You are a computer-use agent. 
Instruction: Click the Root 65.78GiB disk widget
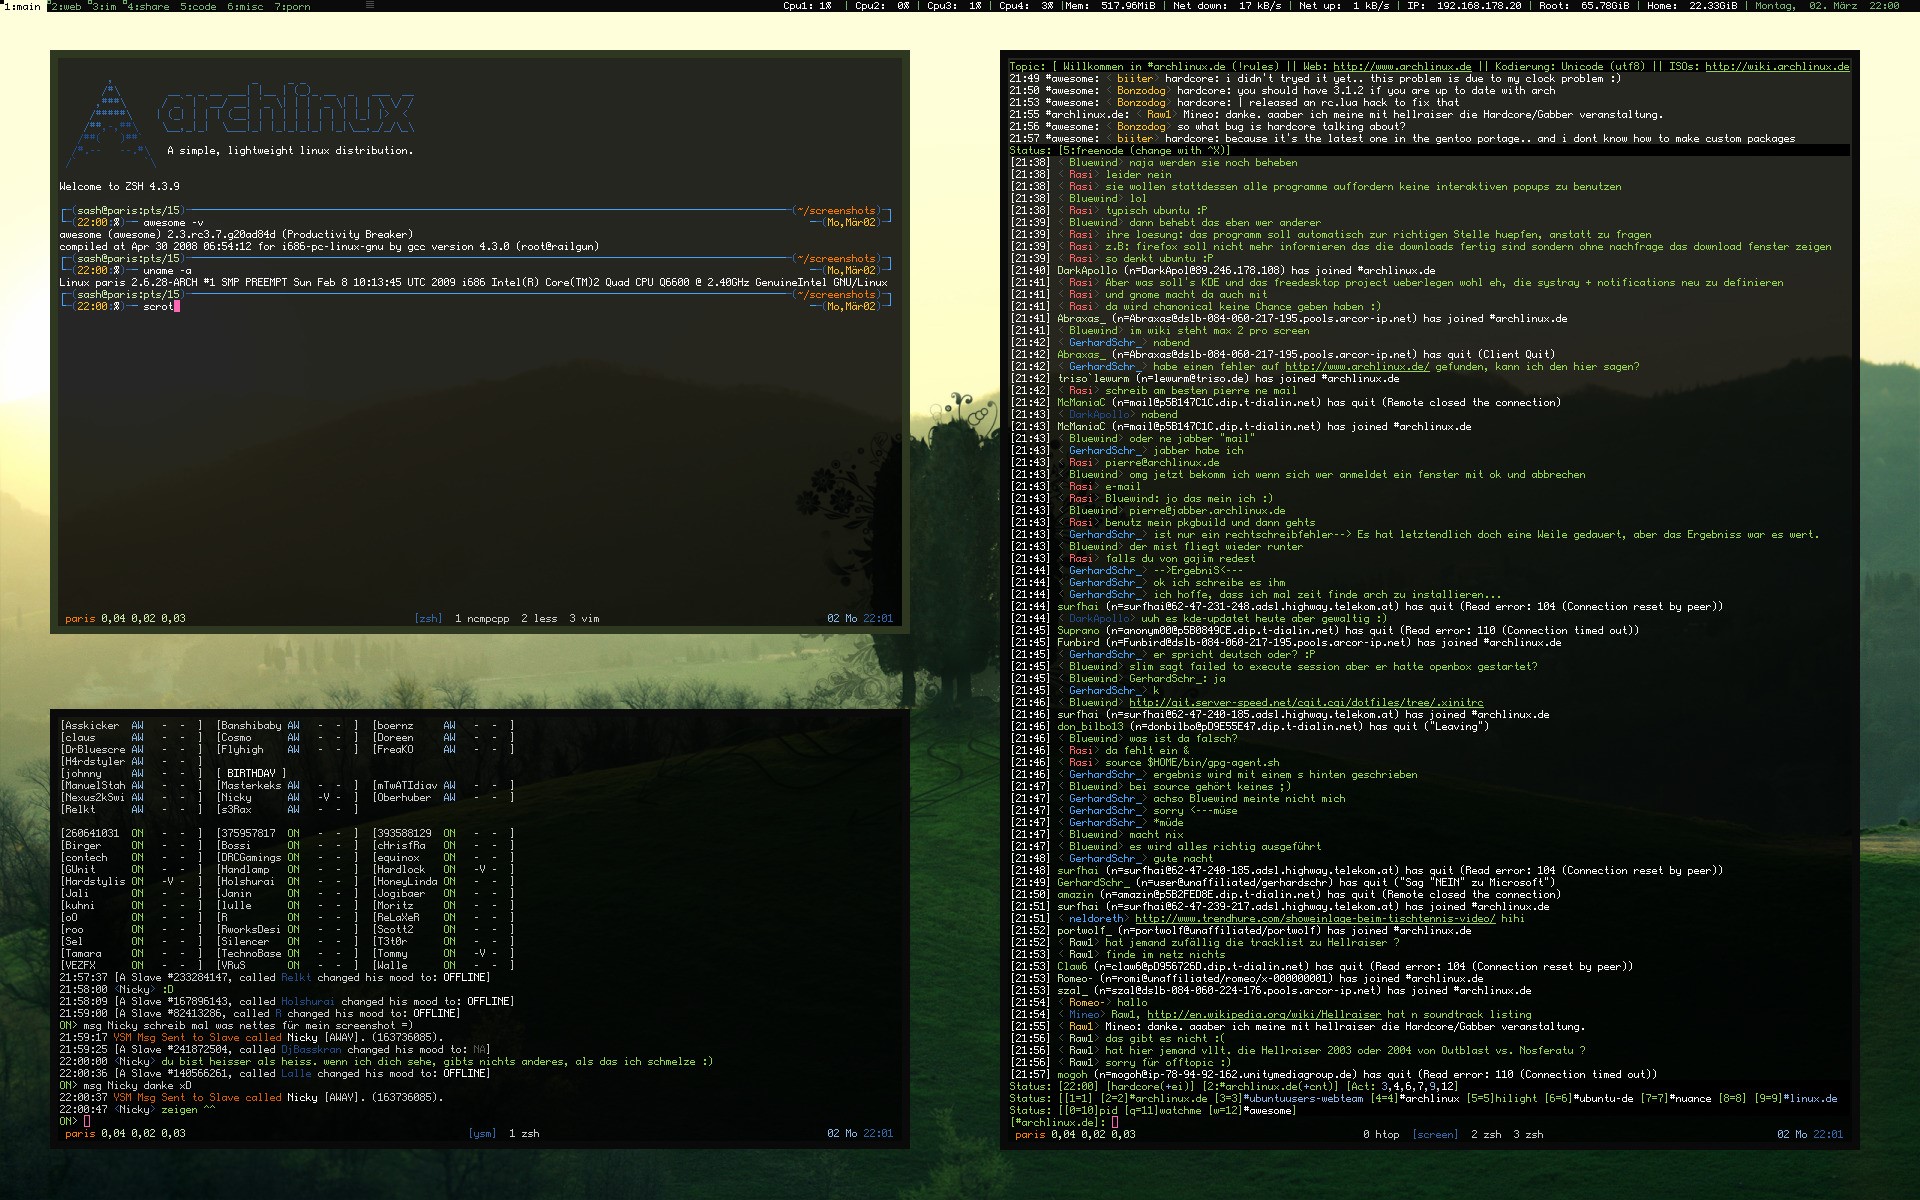(x=1584, y=6)
